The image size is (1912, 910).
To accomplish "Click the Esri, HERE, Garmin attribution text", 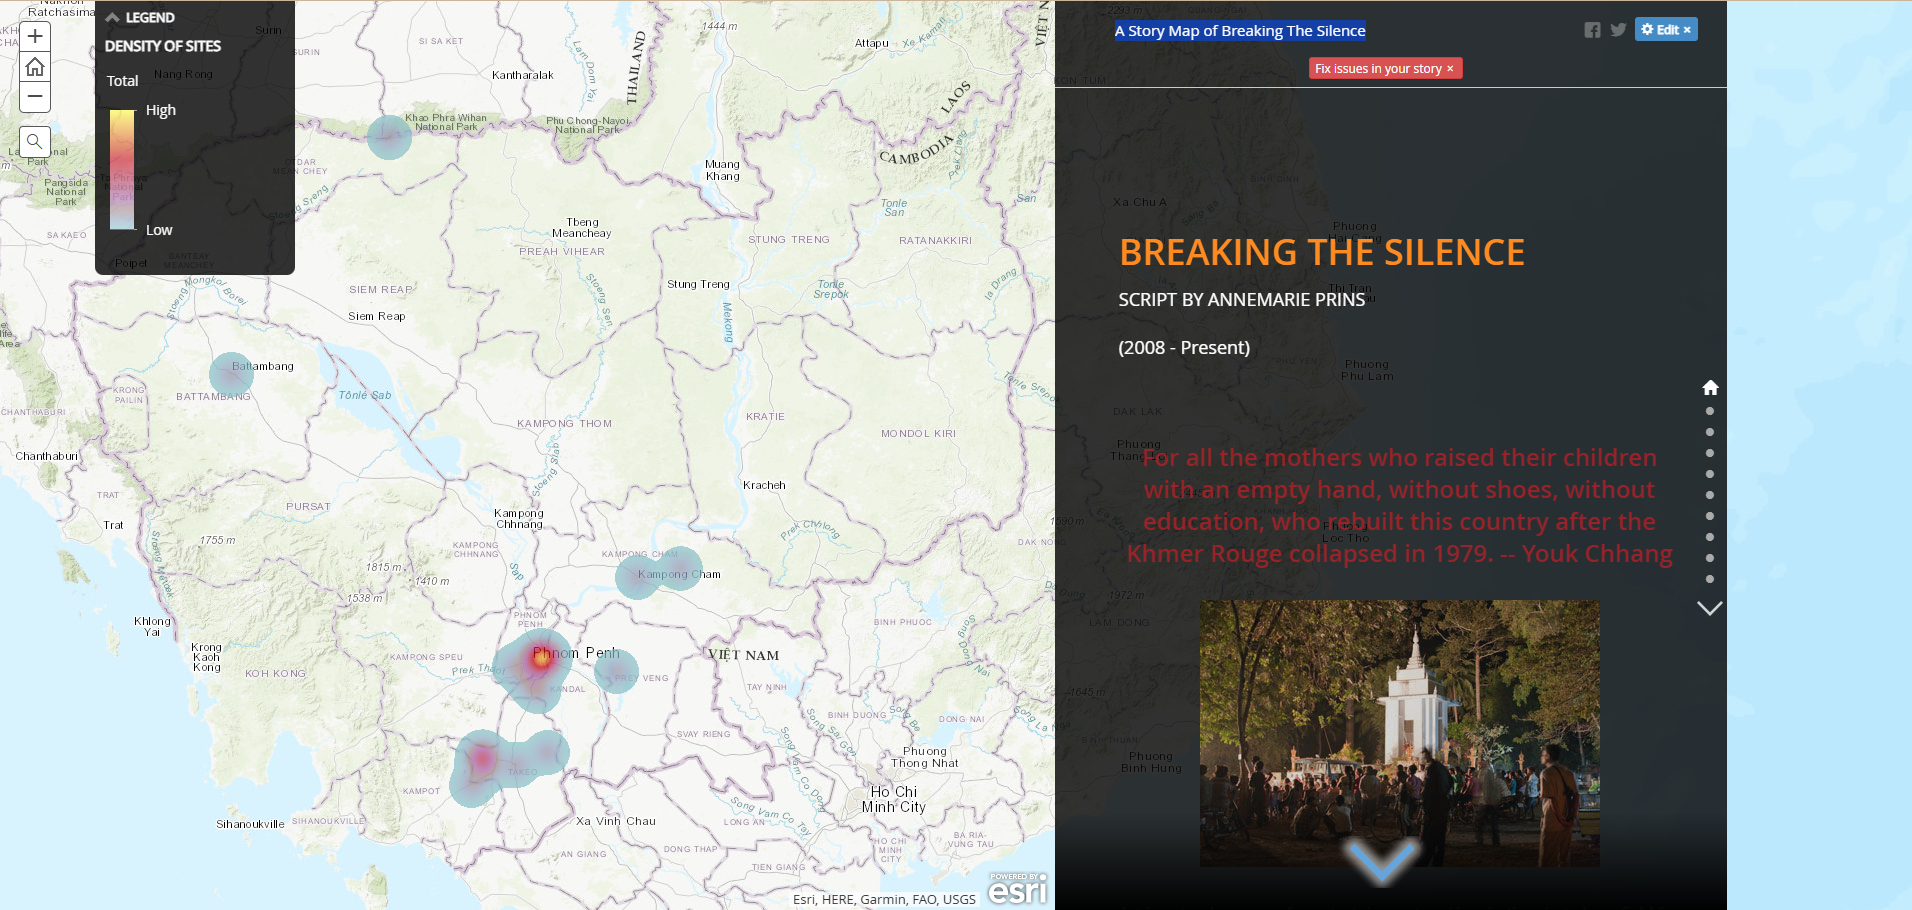I will 884,899.
